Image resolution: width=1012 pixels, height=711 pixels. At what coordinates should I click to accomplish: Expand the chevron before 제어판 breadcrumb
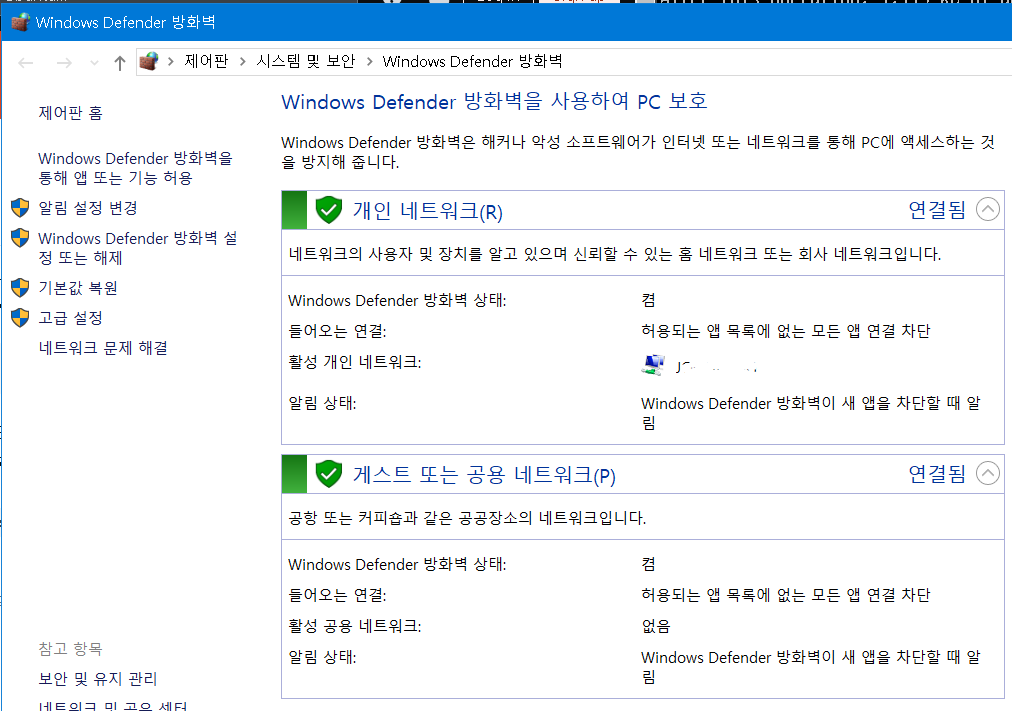coord(171,61)
